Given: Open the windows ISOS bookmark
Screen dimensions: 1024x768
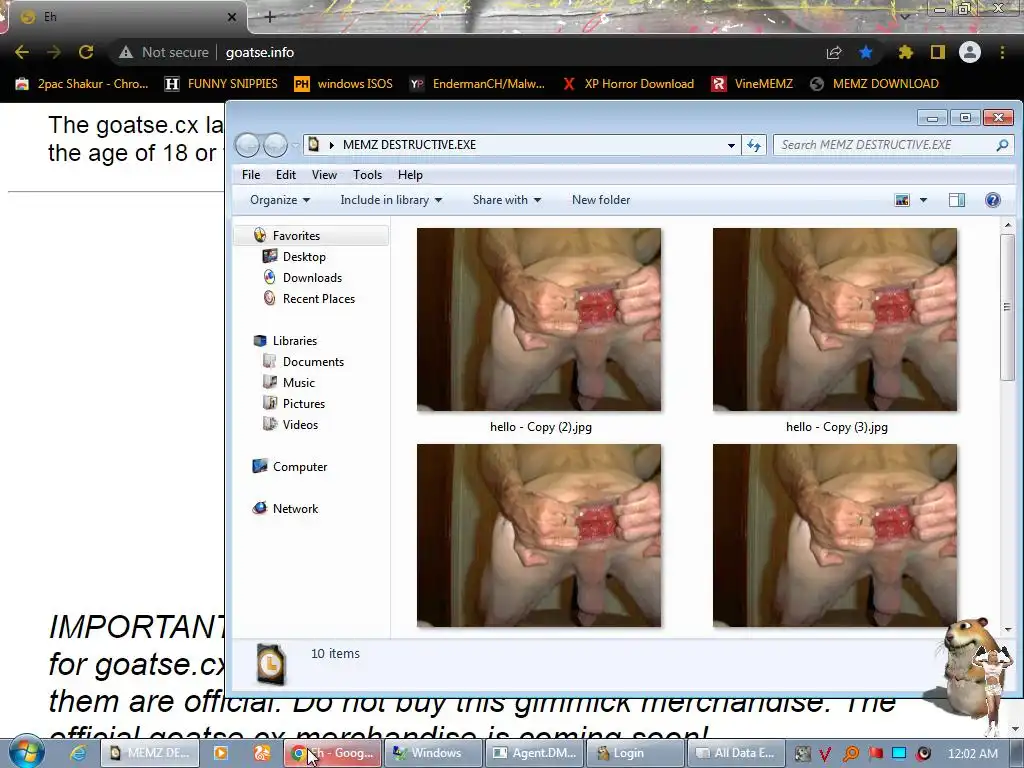Looking at the screenshot, I should coord(344,84).
